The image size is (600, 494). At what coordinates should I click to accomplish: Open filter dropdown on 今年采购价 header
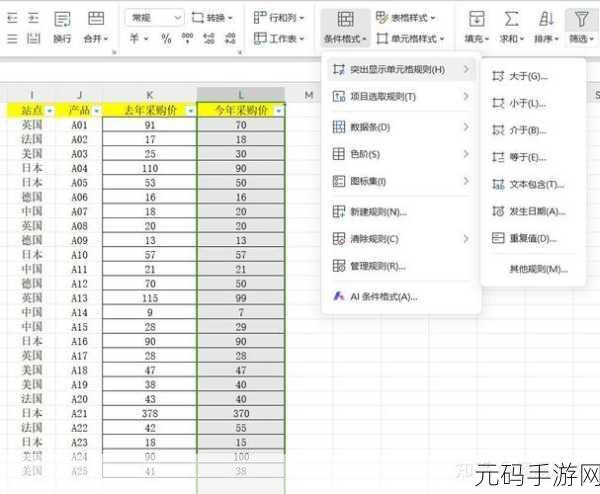[x=279, y=111]
